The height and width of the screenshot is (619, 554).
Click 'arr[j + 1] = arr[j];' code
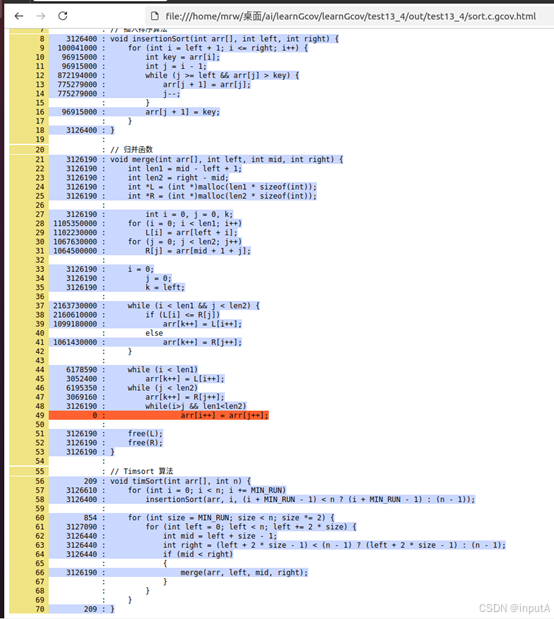point(207,84)
